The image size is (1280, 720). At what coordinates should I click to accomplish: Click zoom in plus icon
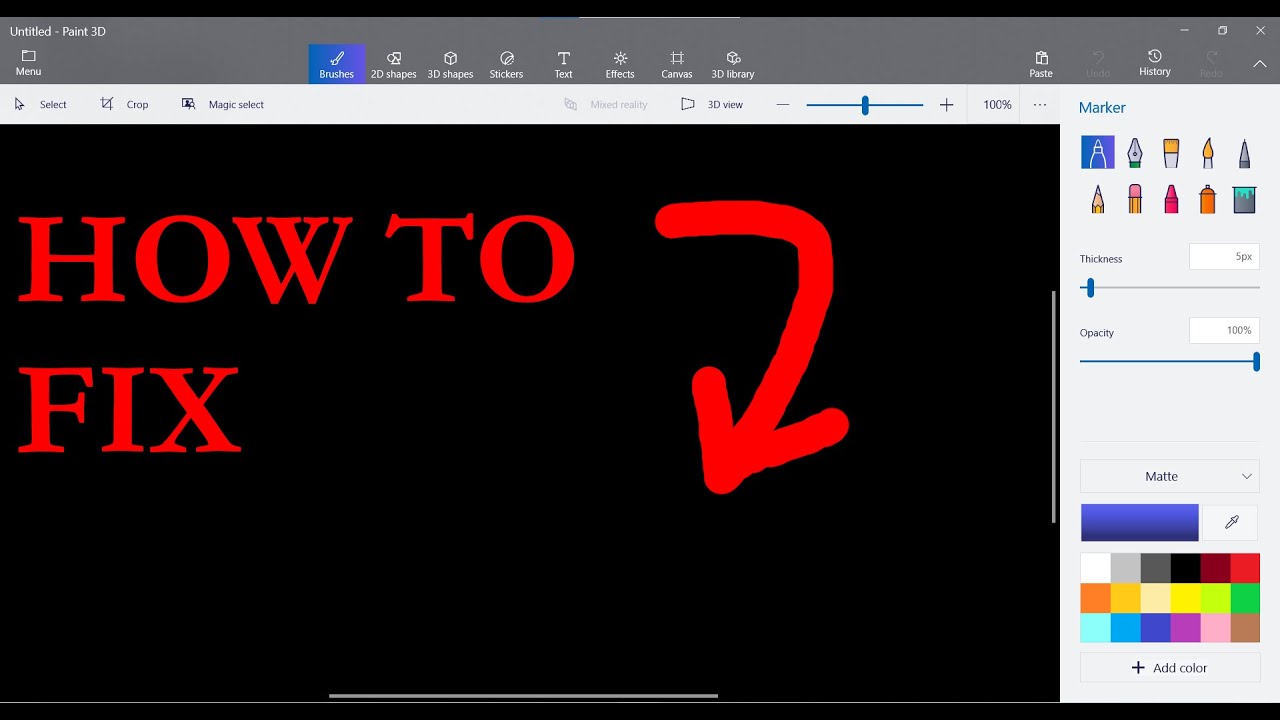(x=946, y=104)
